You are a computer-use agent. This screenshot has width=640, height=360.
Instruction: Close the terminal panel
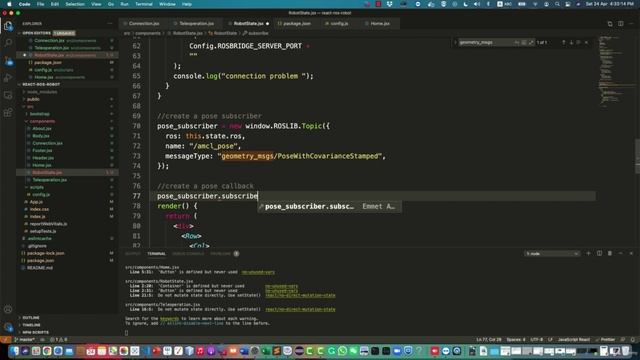631,253
